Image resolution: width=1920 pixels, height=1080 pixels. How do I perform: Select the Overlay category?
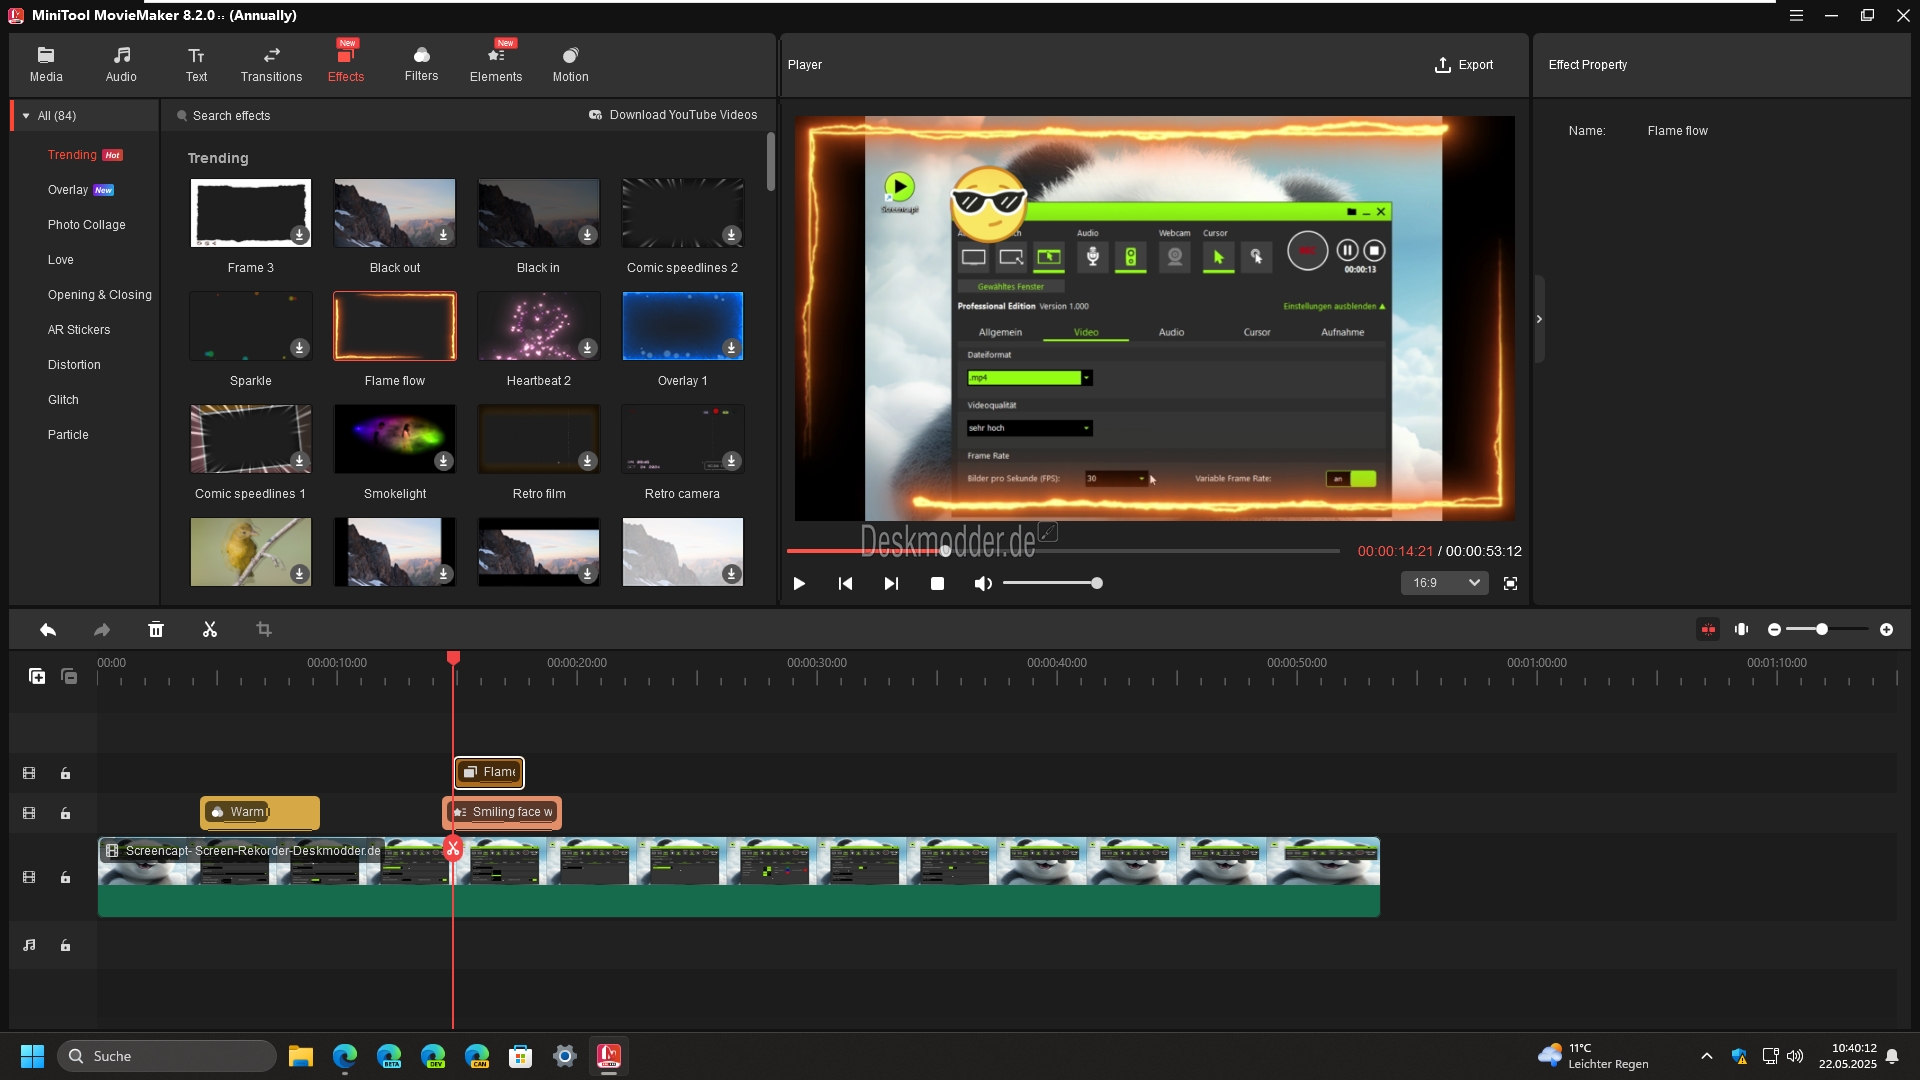click(x=68, y=190)
